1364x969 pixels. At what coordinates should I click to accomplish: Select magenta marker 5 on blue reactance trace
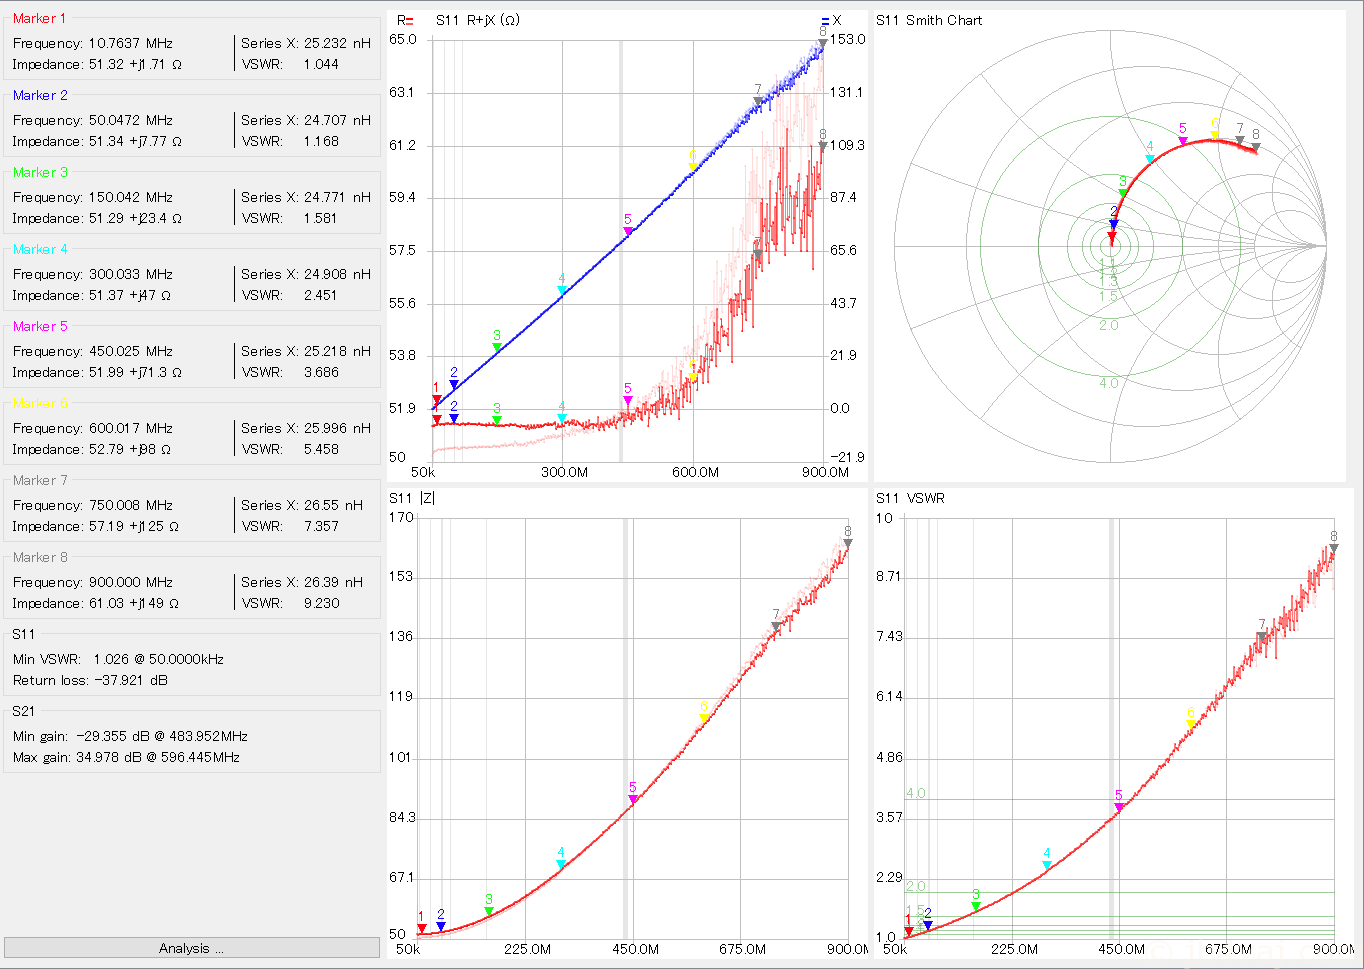coord(628,231)
